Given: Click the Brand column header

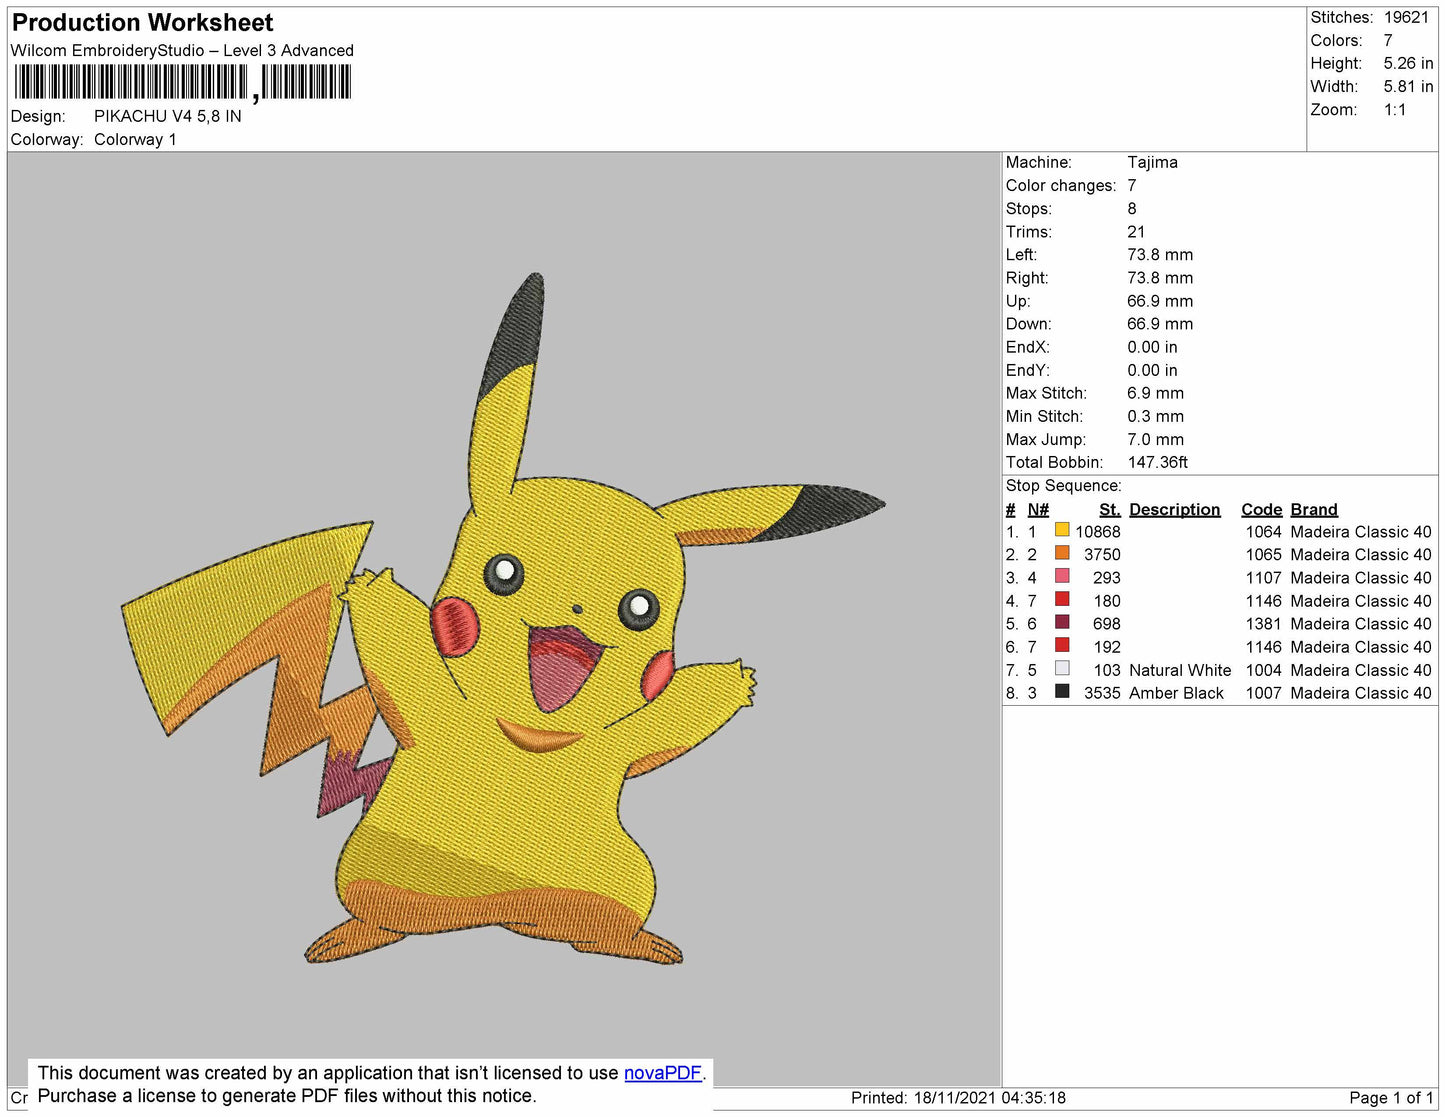Looking at the screenshot, I should (1313, 509).
